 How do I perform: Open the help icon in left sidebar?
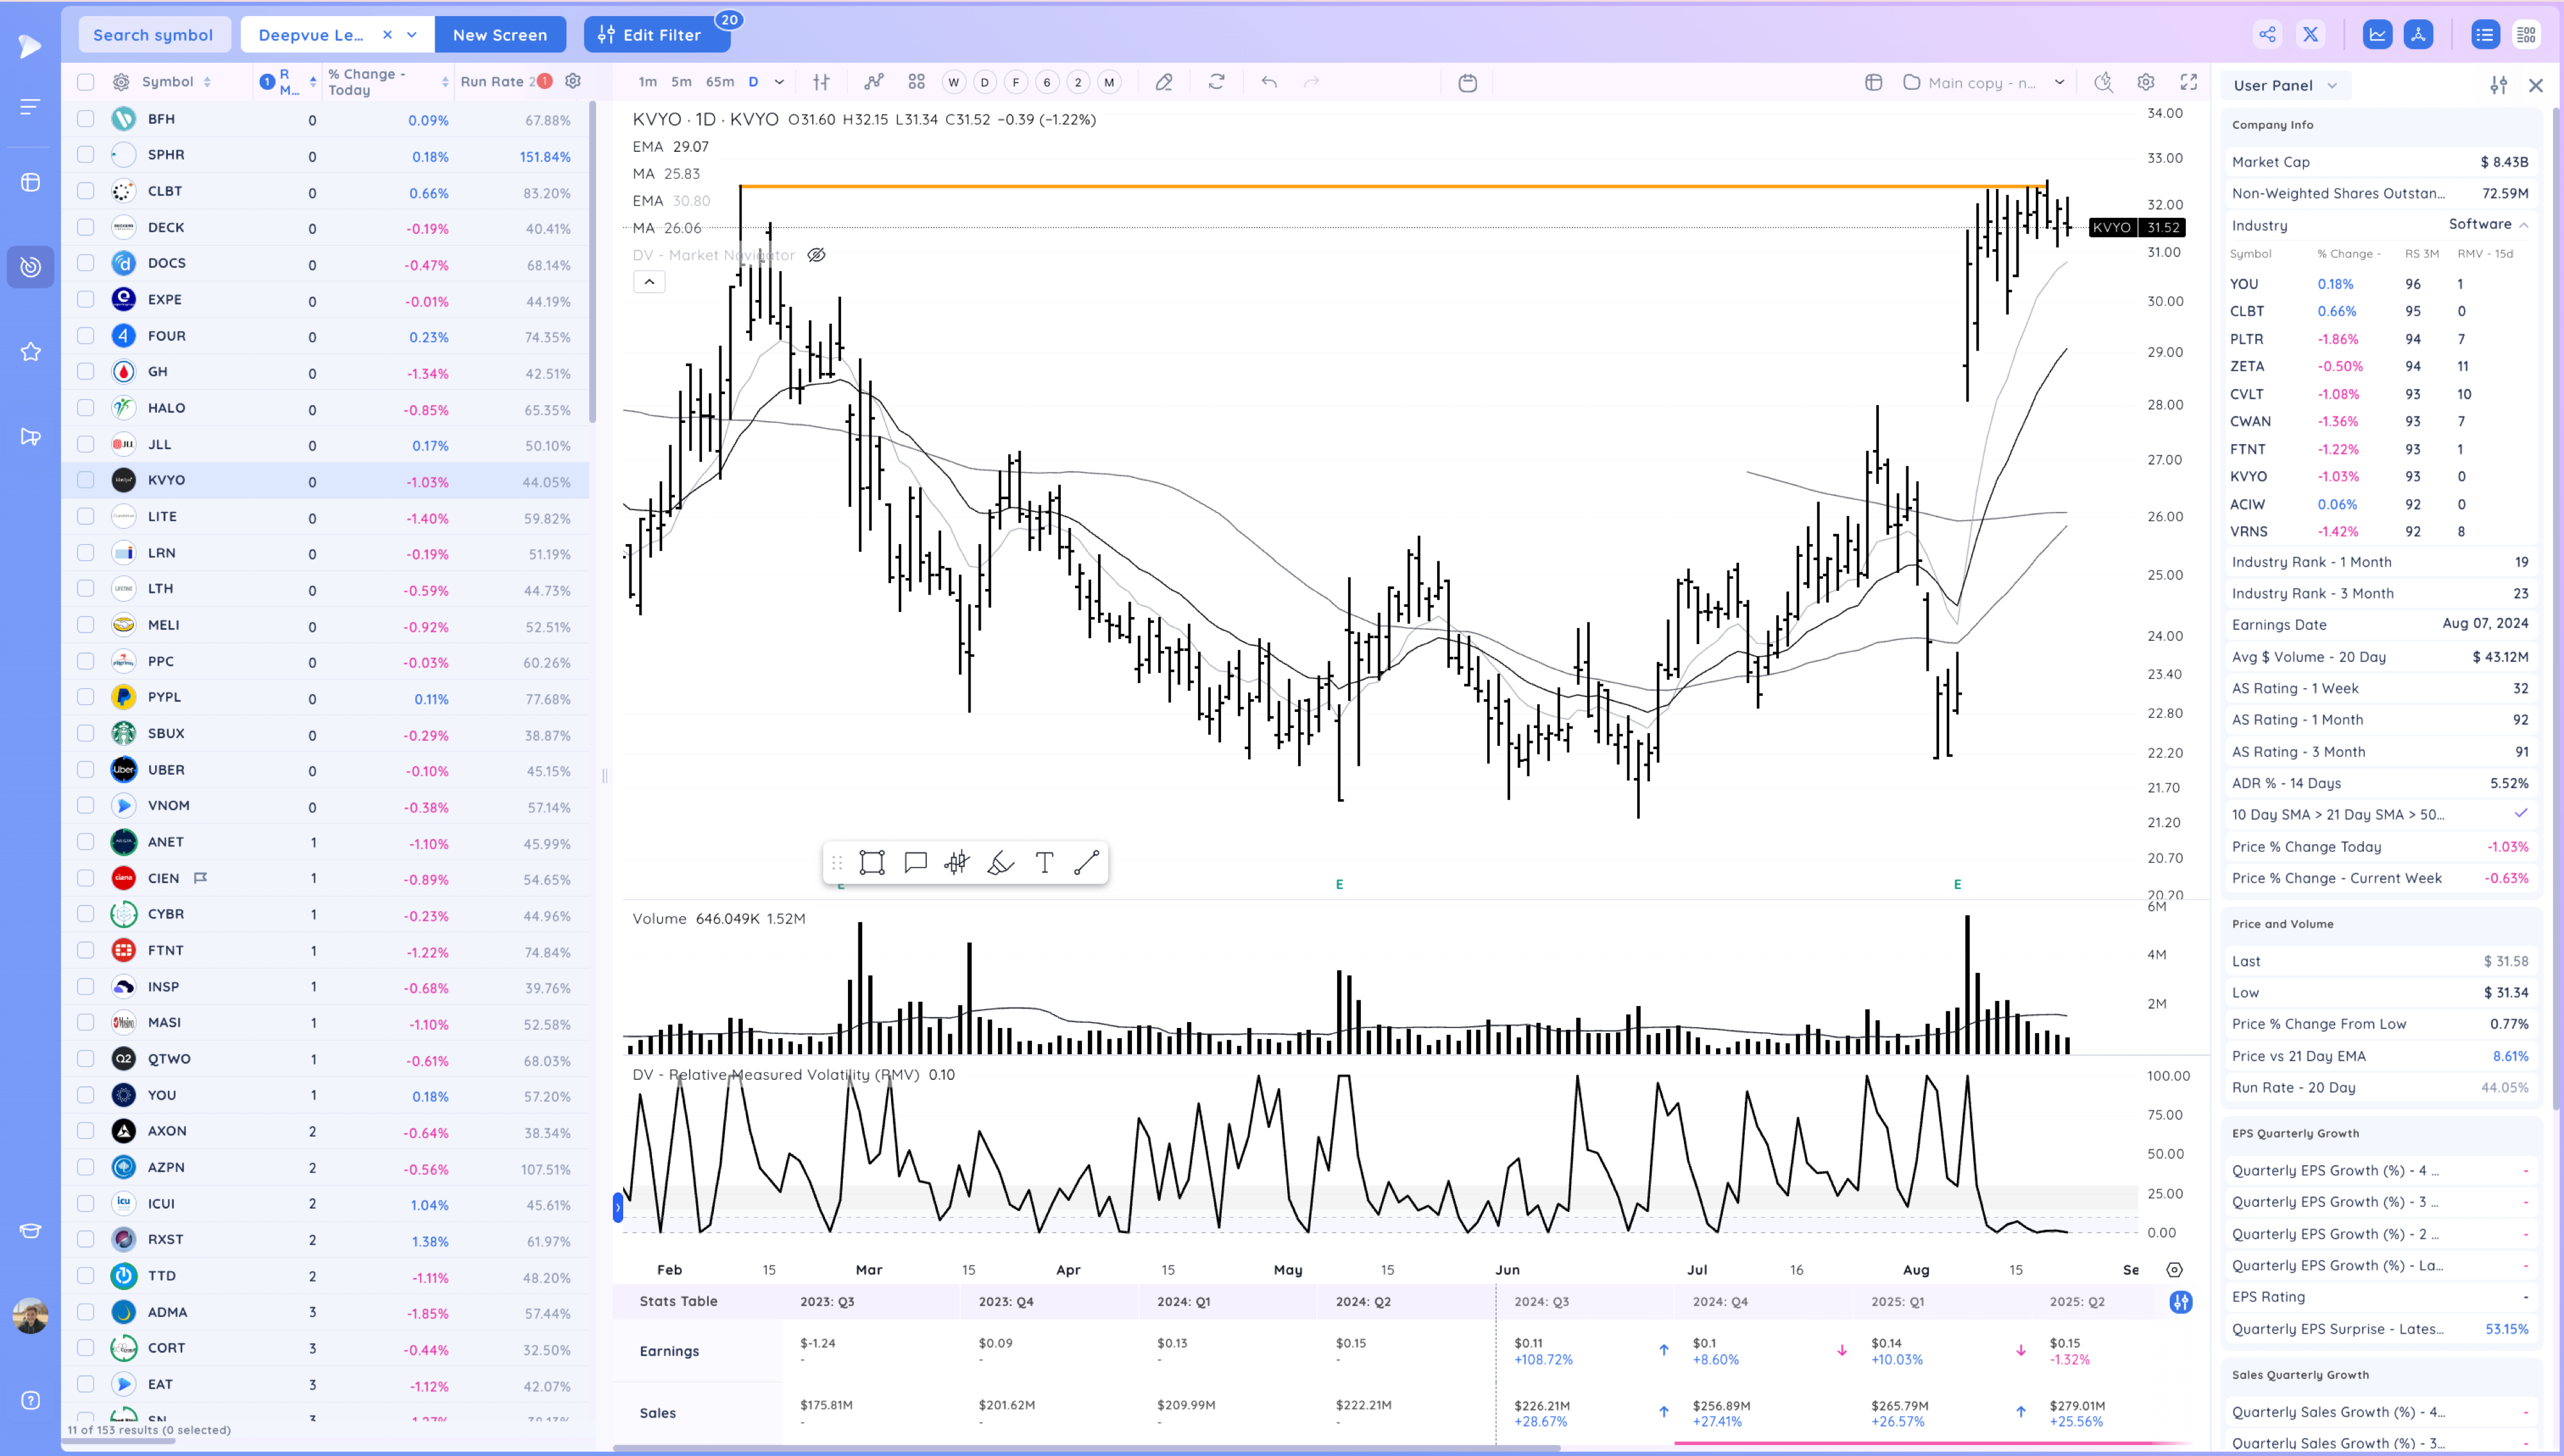(31, 1400)
